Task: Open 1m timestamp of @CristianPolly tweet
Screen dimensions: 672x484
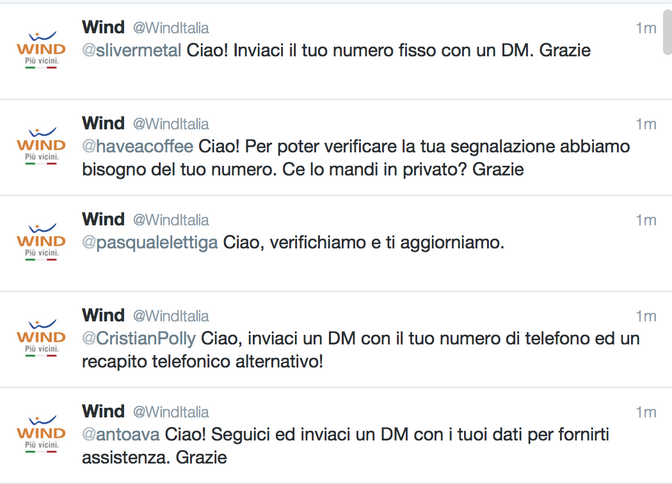Action: coord(645,316)
